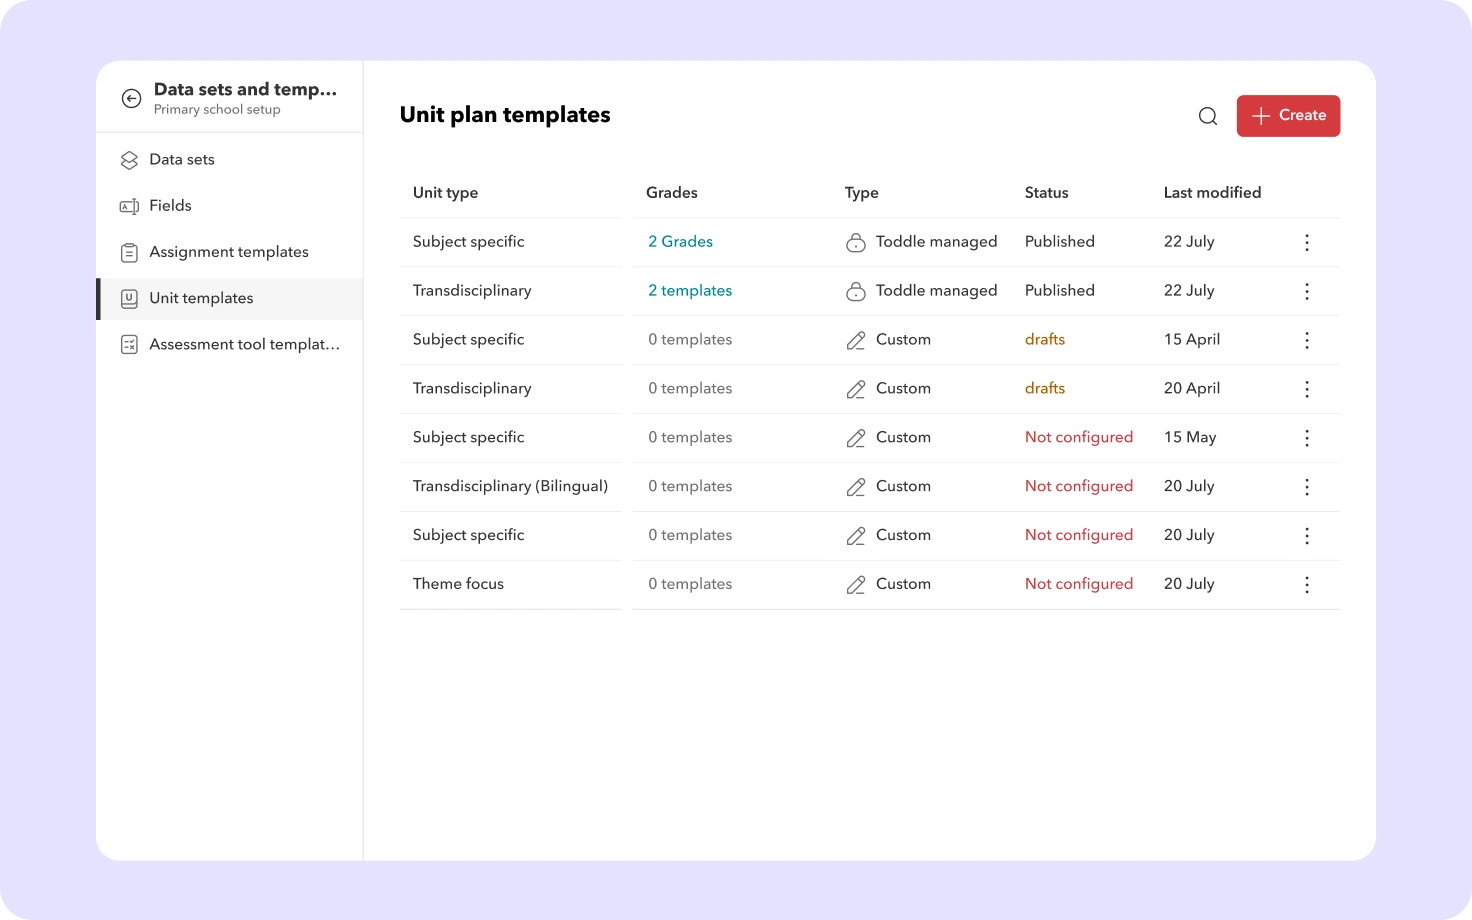
Task: Select Unit templates in sidebar
Action: point(230,298)
